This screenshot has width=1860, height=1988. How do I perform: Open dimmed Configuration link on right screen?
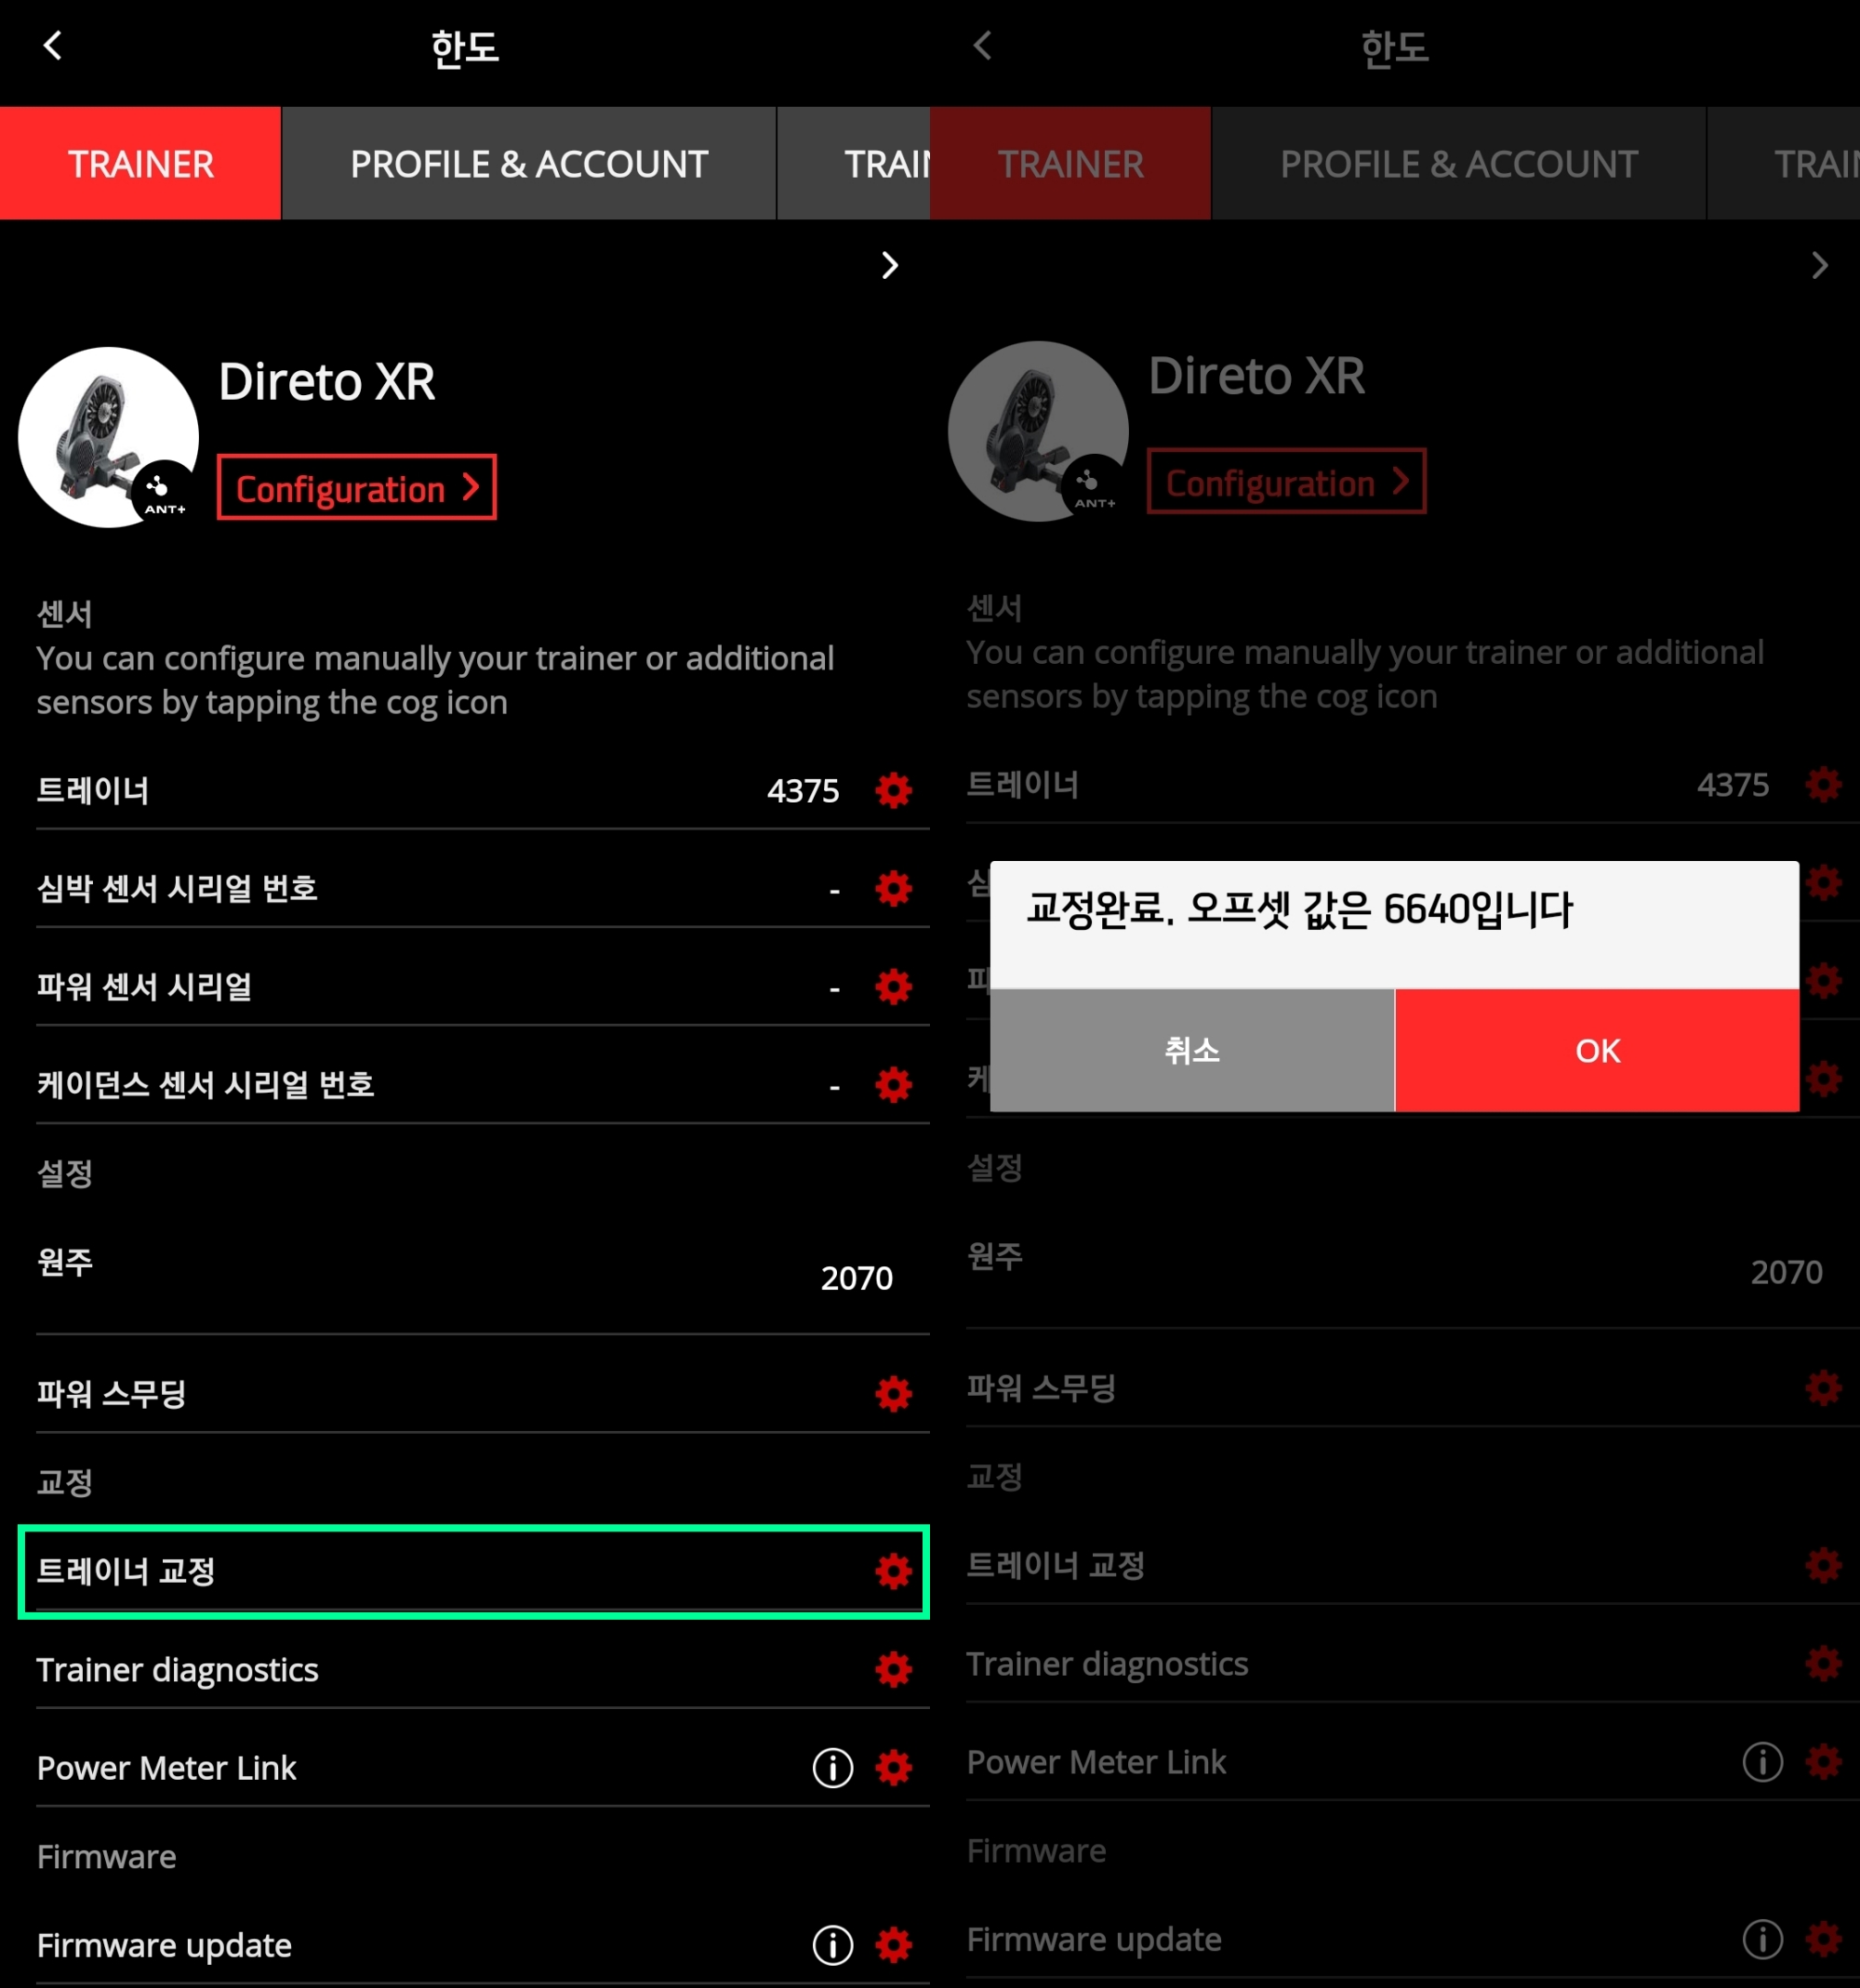pos(1287,482)
